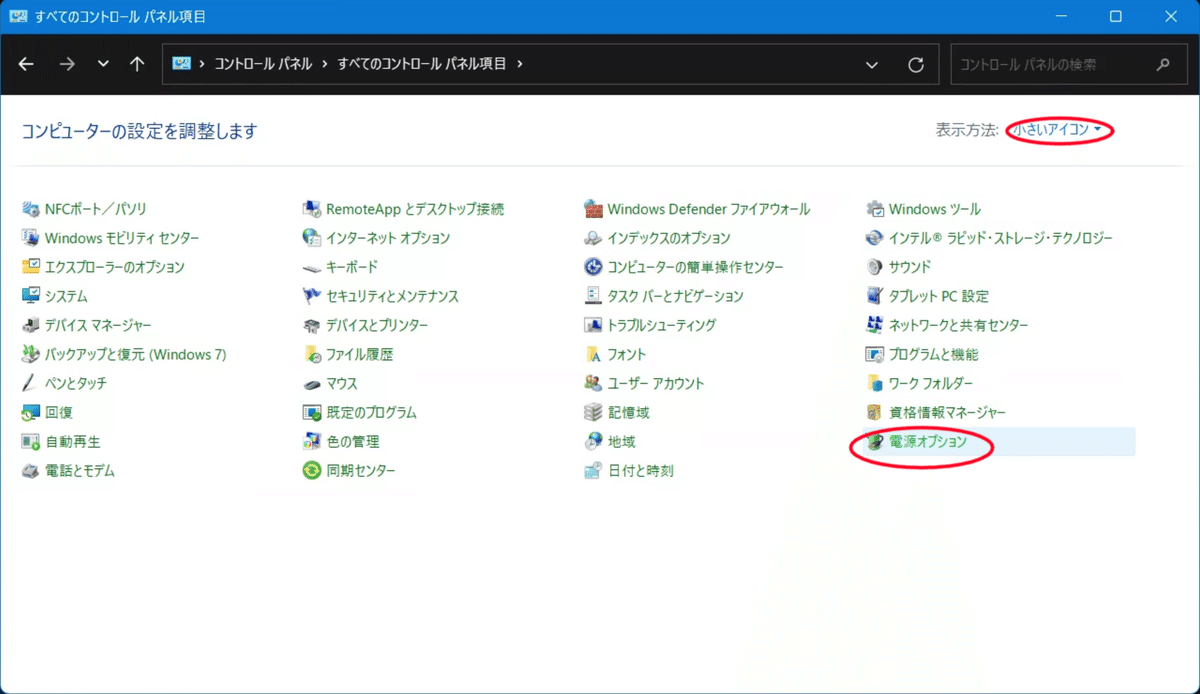Refresh the Control Panel view
Image resolution: width=1200 pixels, height=694 pixels.
[x=916, y=64]
